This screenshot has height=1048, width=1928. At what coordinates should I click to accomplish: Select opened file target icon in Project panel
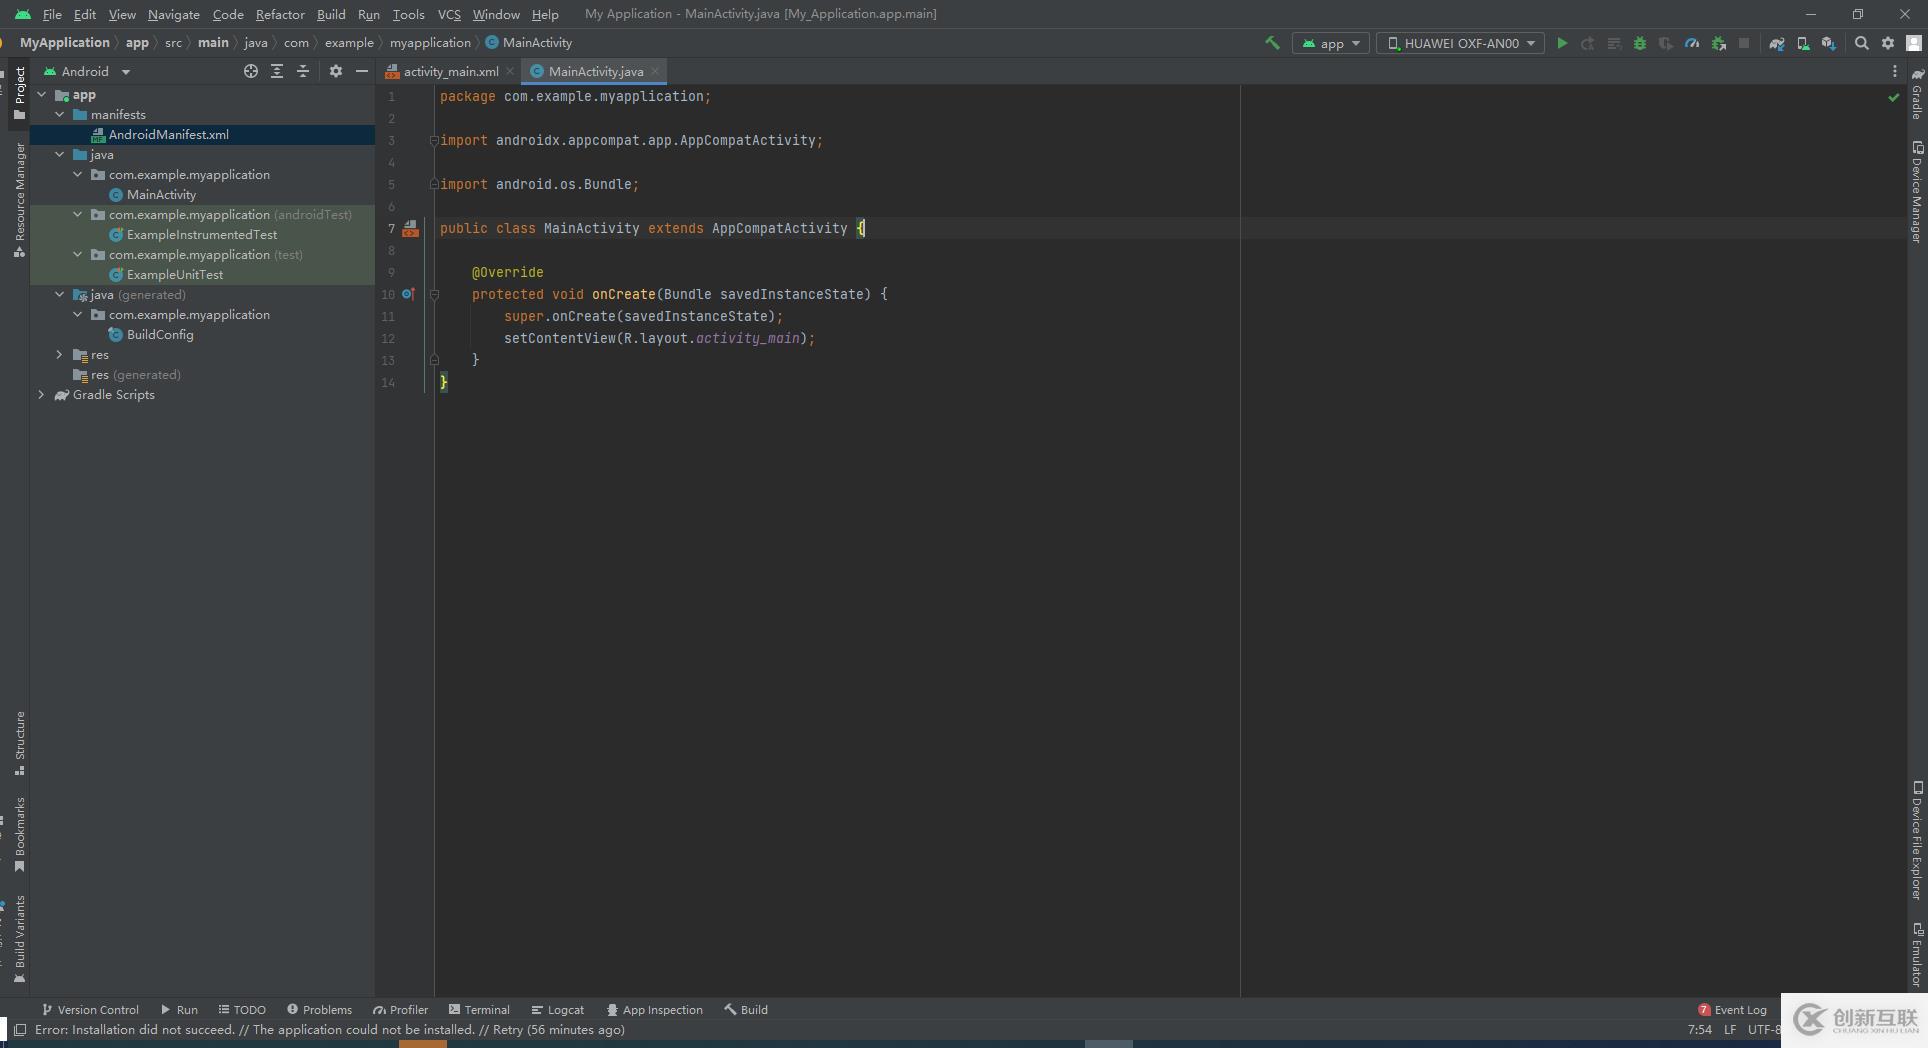(251, 71)
